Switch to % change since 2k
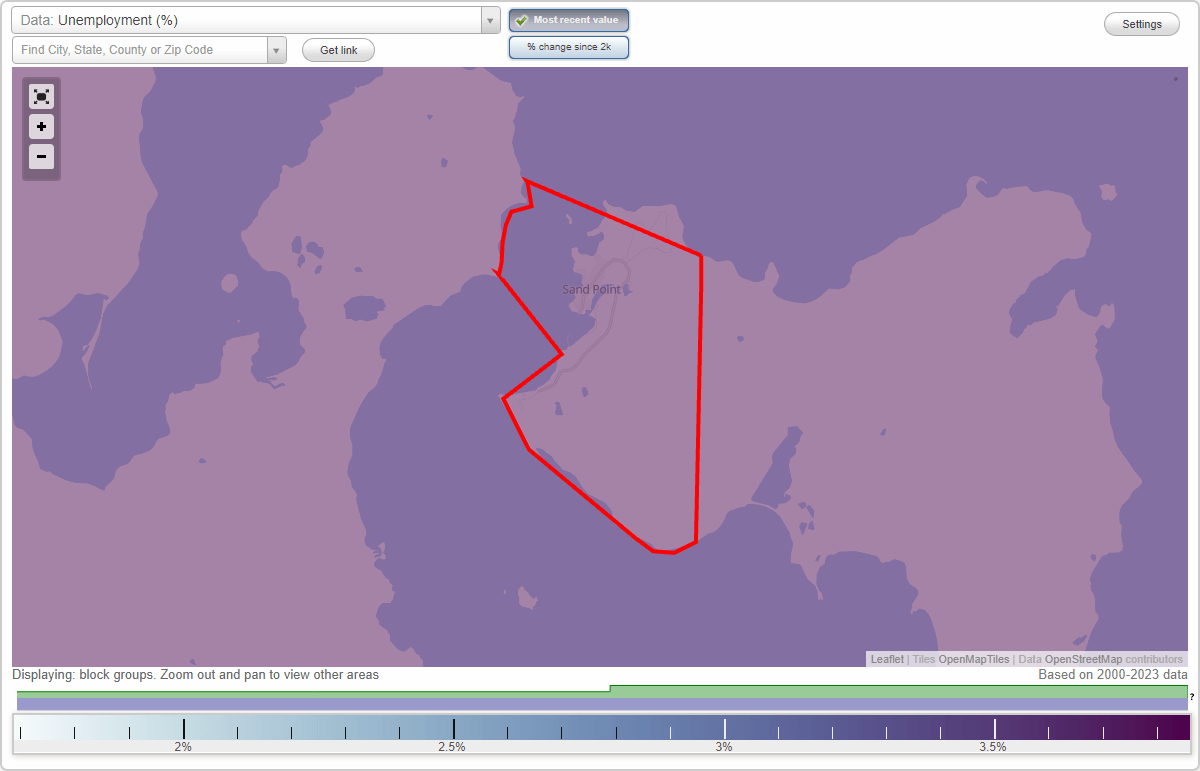Image resolution: width=1200 pixels, height=771 pixels. pyautogui.click(x=569, y=47)
